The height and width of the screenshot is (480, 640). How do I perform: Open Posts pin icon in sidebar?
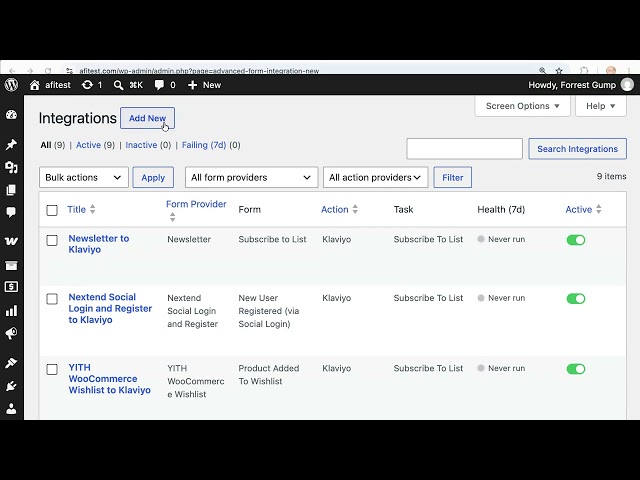point(11,144)
